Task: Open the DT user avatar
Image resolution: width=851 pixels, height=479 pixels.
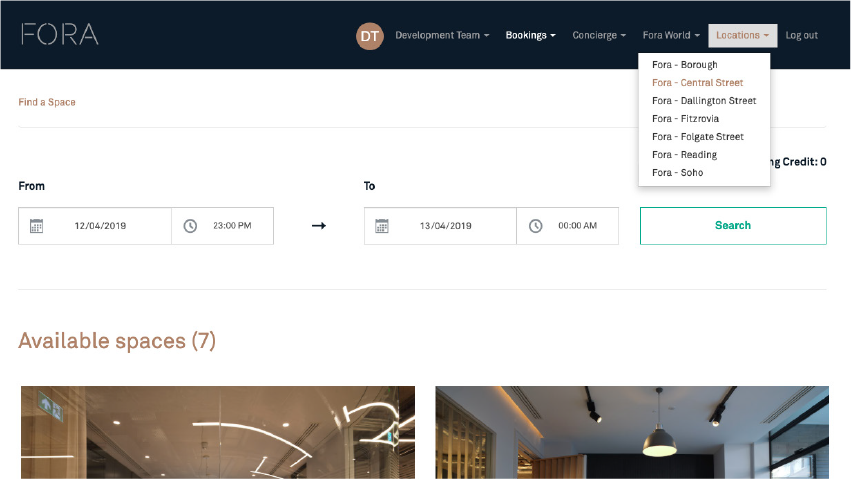Action: point(370,36)
